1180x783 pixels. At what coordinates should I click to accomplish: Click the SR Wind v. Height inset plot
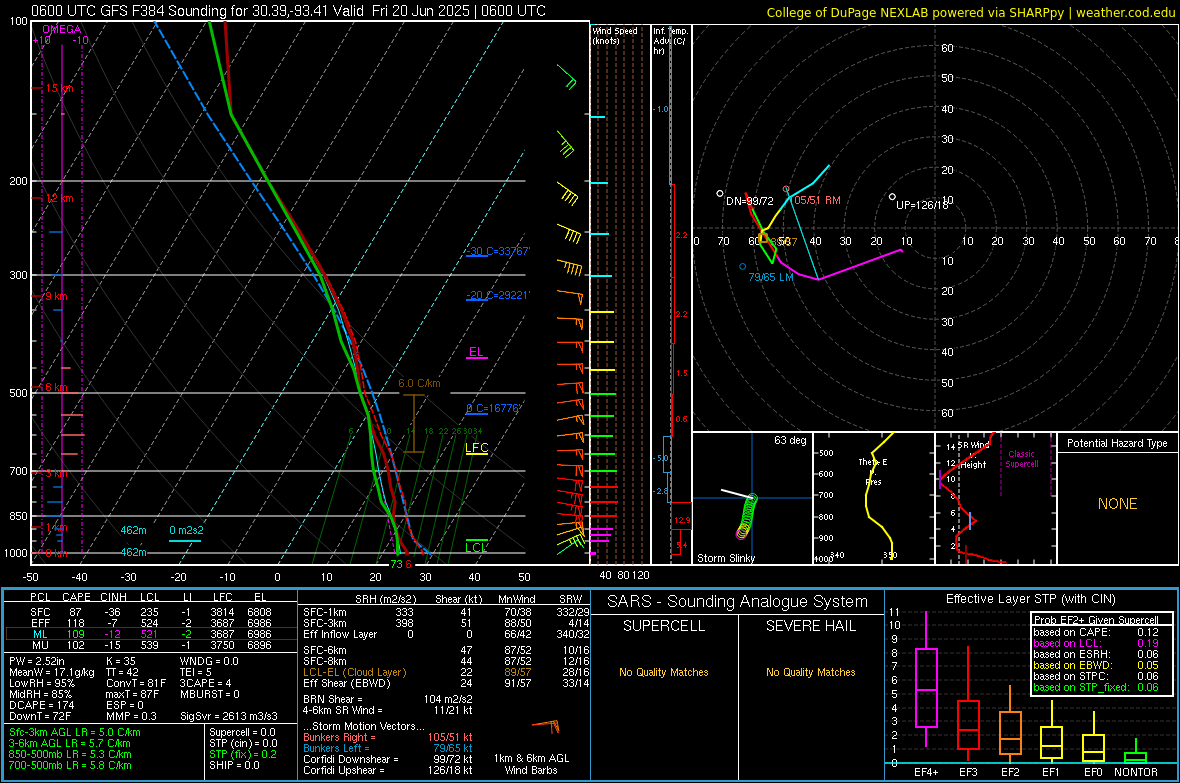995,498
